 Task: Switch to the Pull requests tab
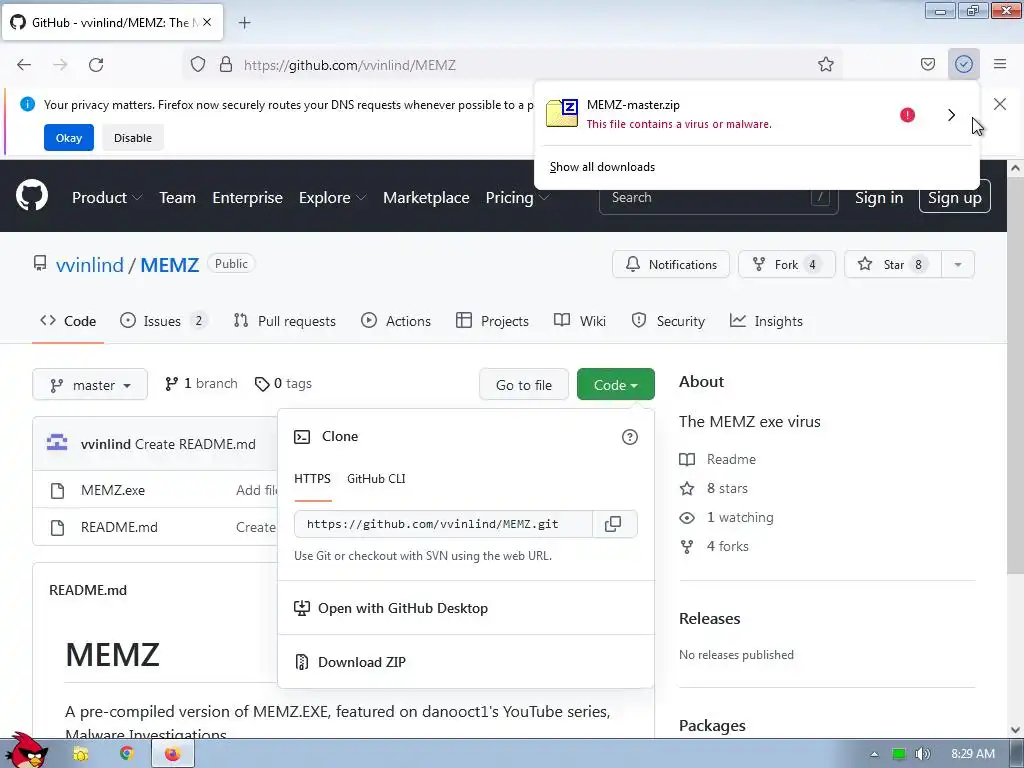pos(284,321)
